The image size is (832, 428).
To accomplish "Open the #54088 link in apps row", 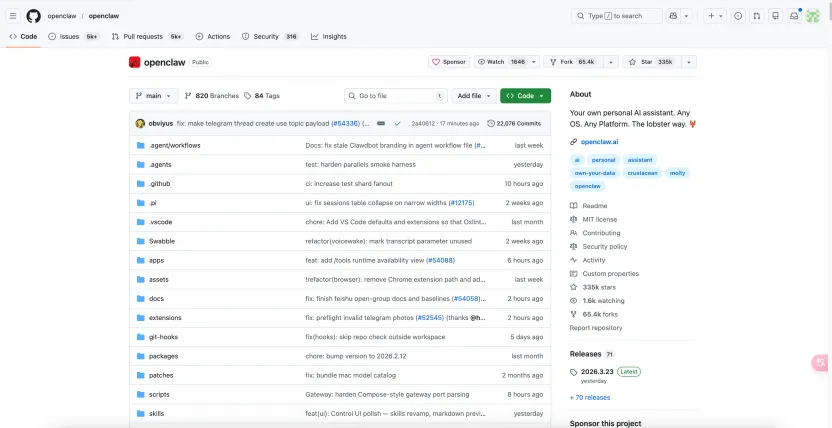I will click(x=441, y=260).
